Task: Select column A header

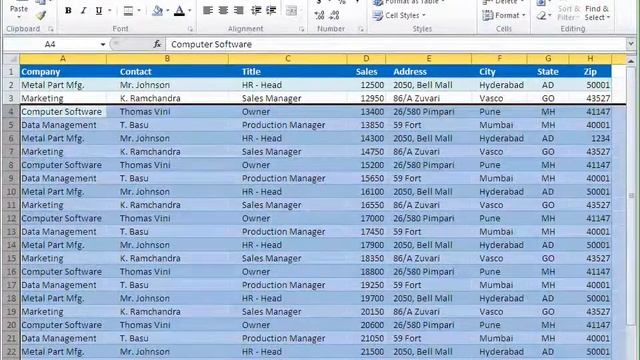Action: click(x=63, y=59)
